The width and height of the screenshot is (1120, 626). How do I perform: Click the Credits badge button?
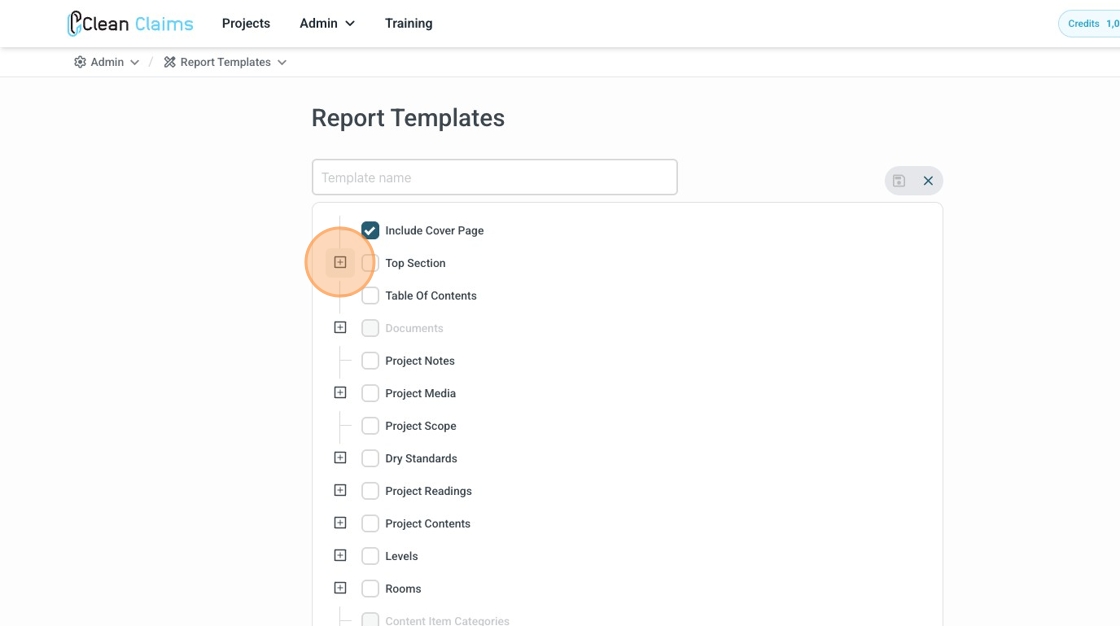[x=1090, y=23]
